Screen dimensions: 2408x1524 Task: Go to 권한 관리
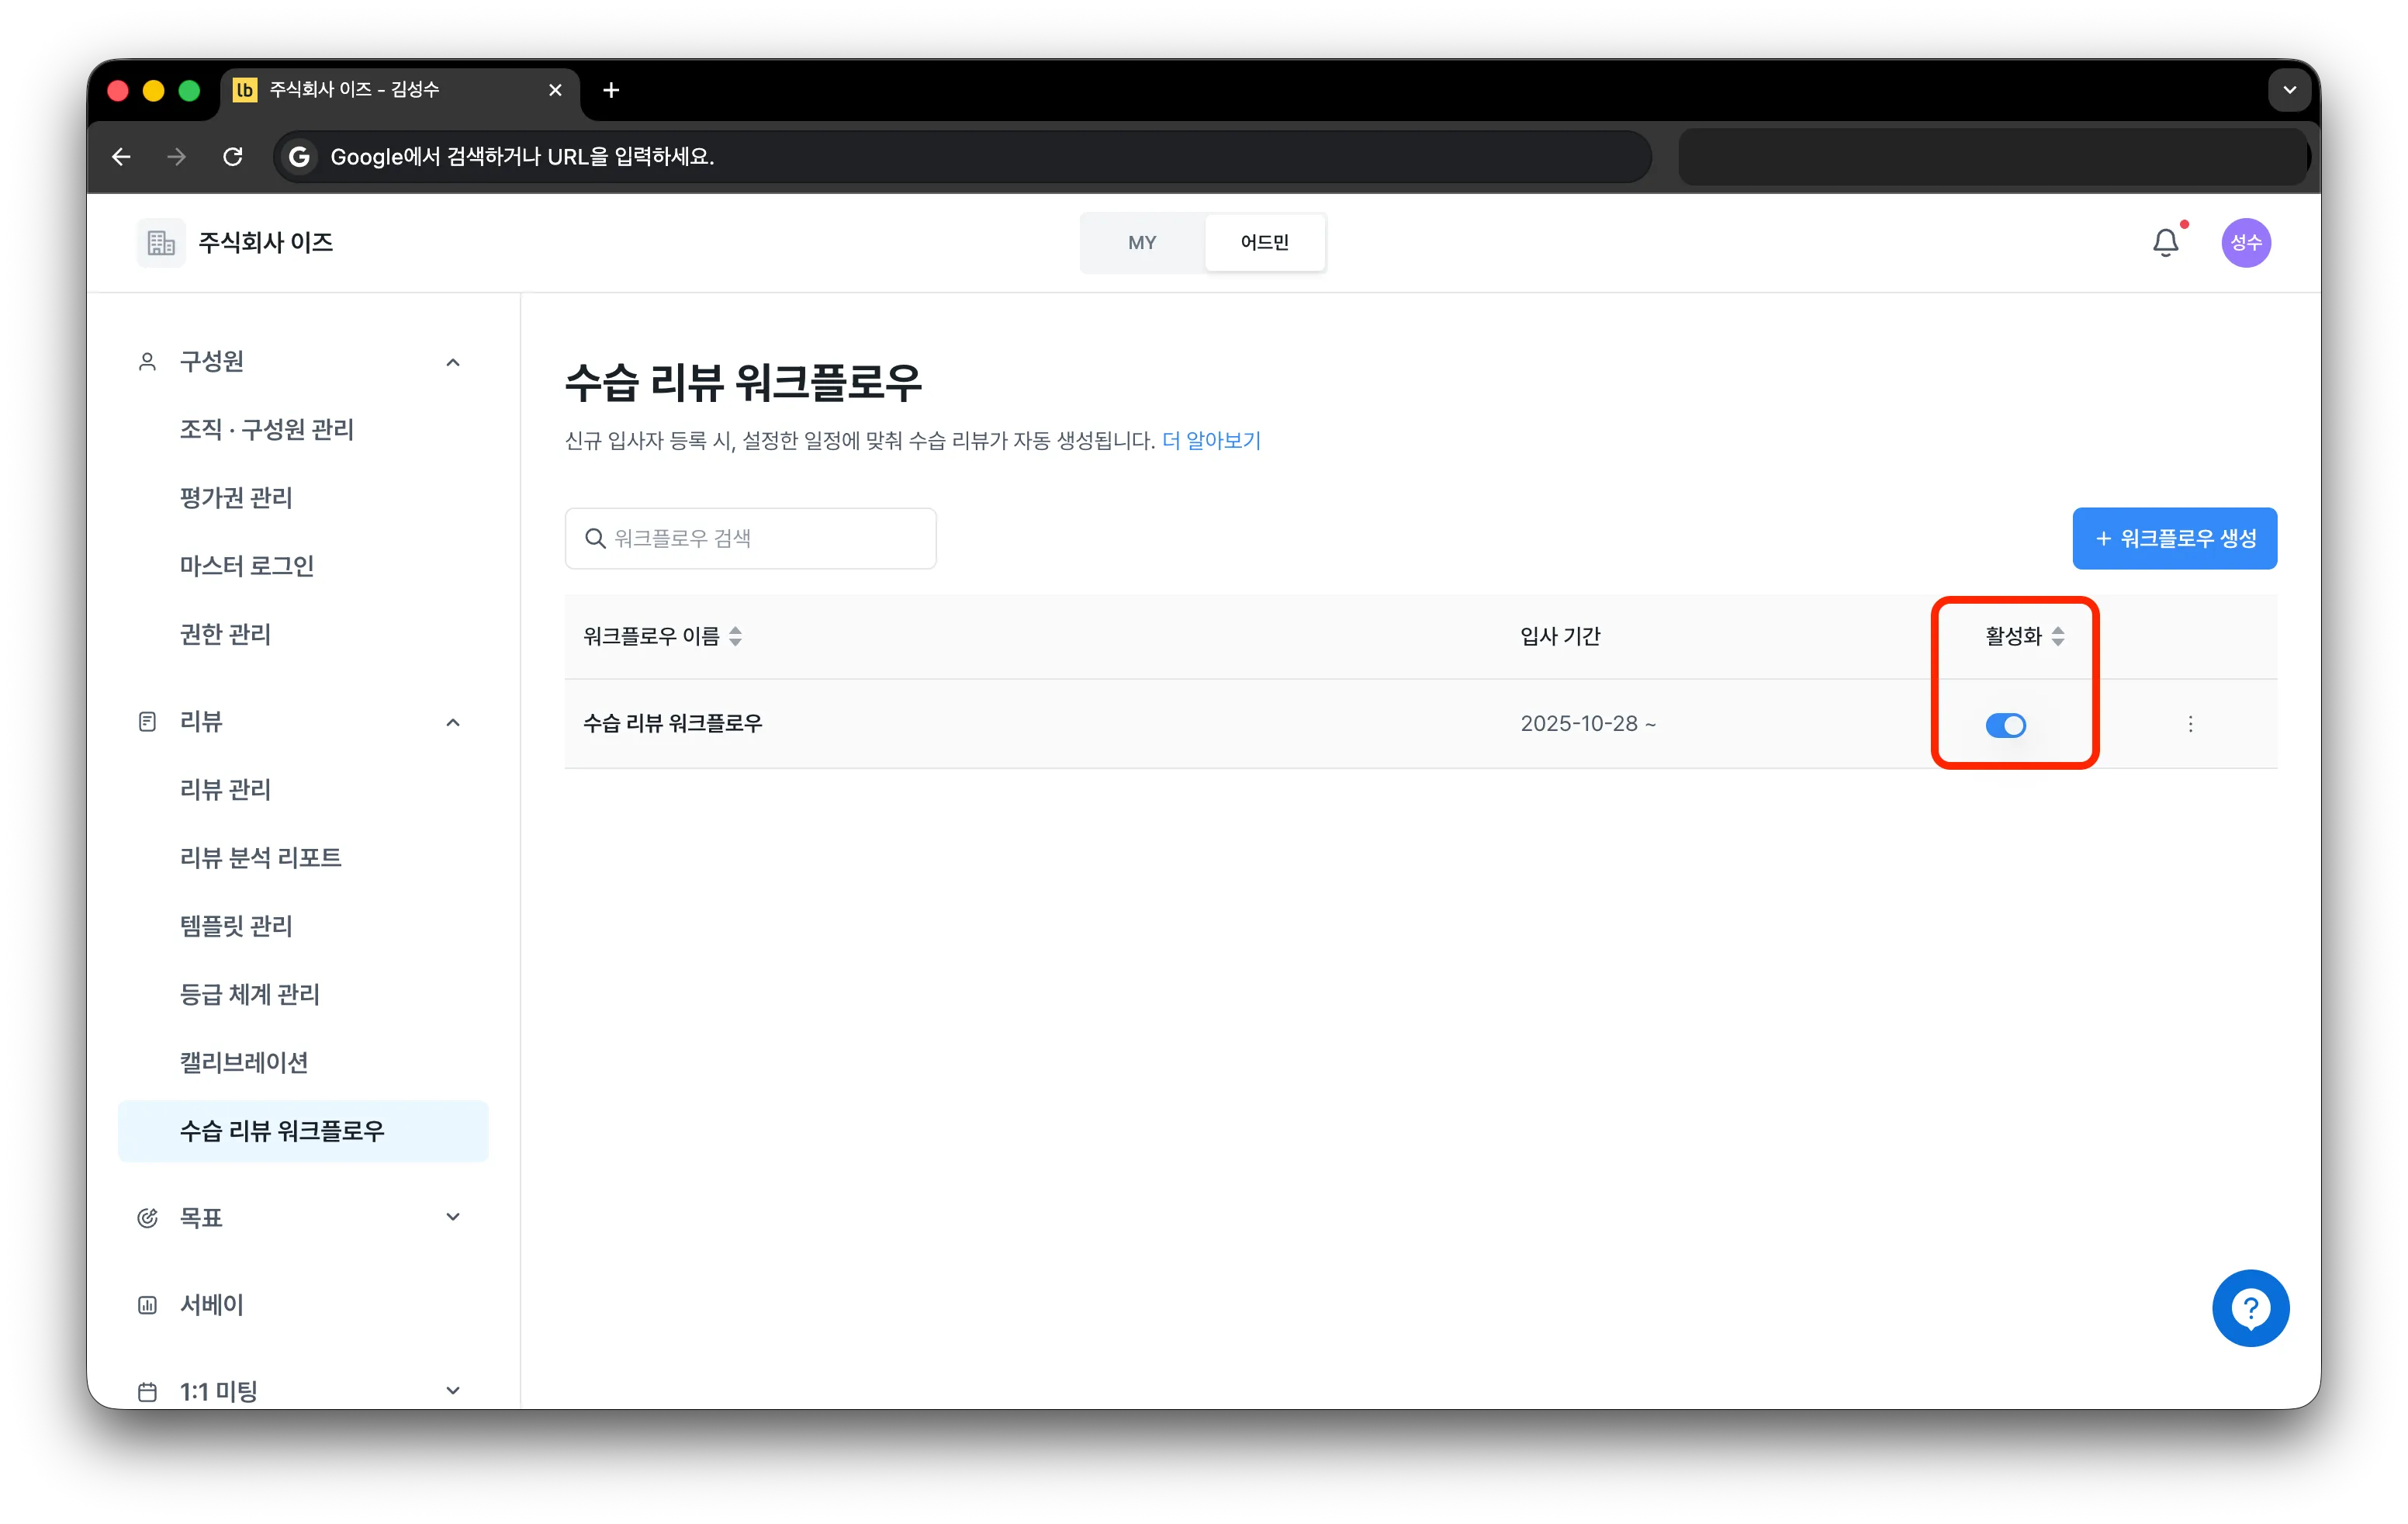point(225,634)
